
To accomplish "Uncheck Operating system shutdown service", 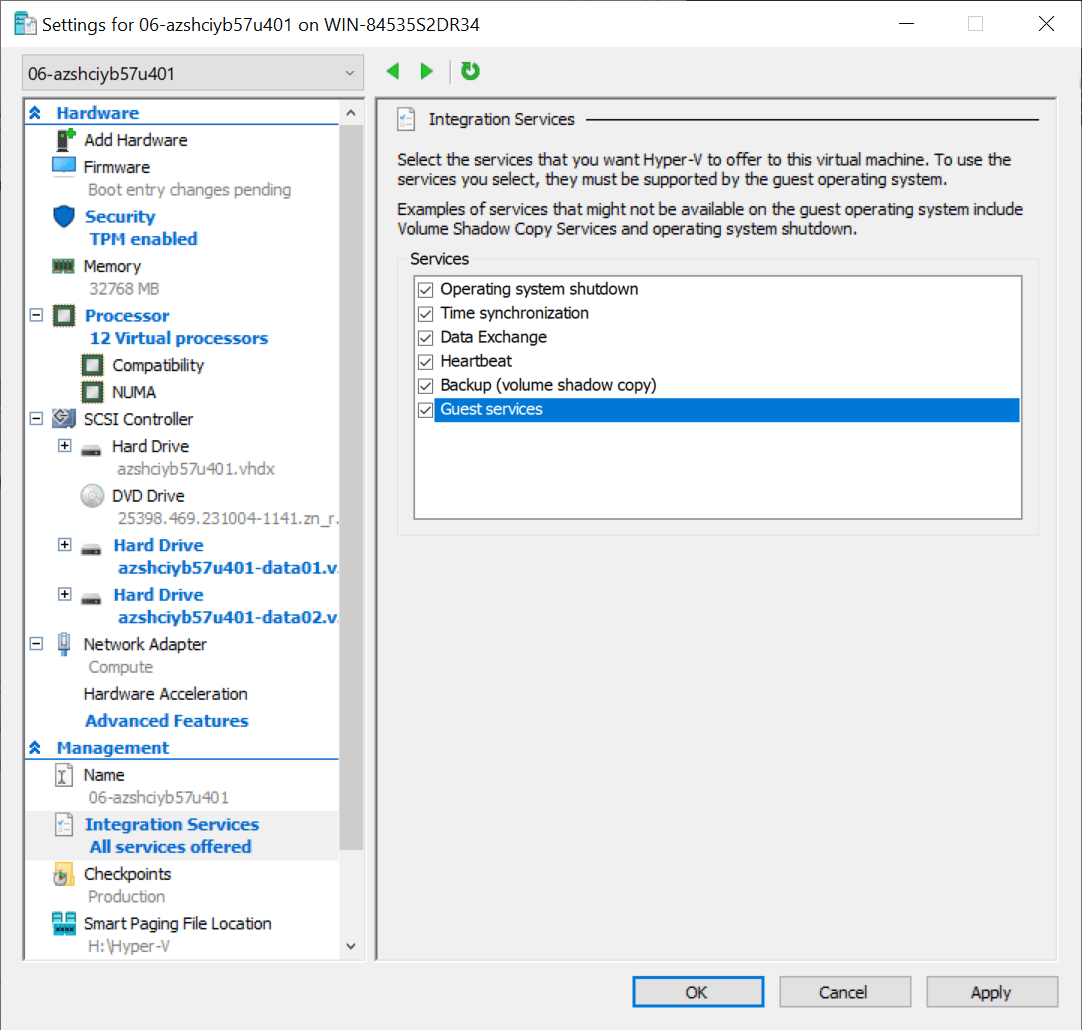I will click(x=426, y=290).
